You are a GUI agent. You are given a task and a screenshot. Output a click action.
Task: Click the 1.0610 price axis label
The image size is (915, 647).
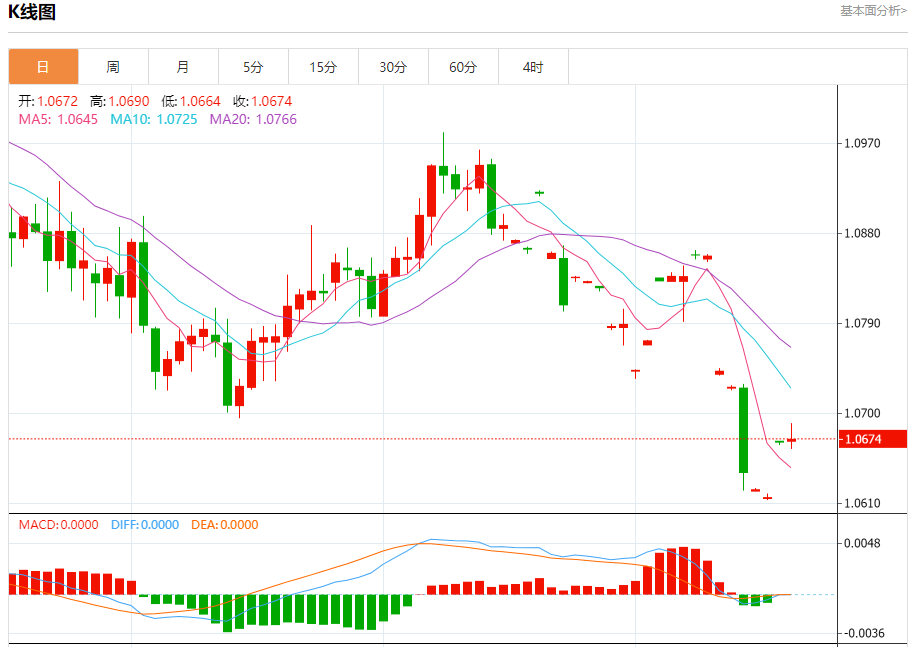[862, 503]
